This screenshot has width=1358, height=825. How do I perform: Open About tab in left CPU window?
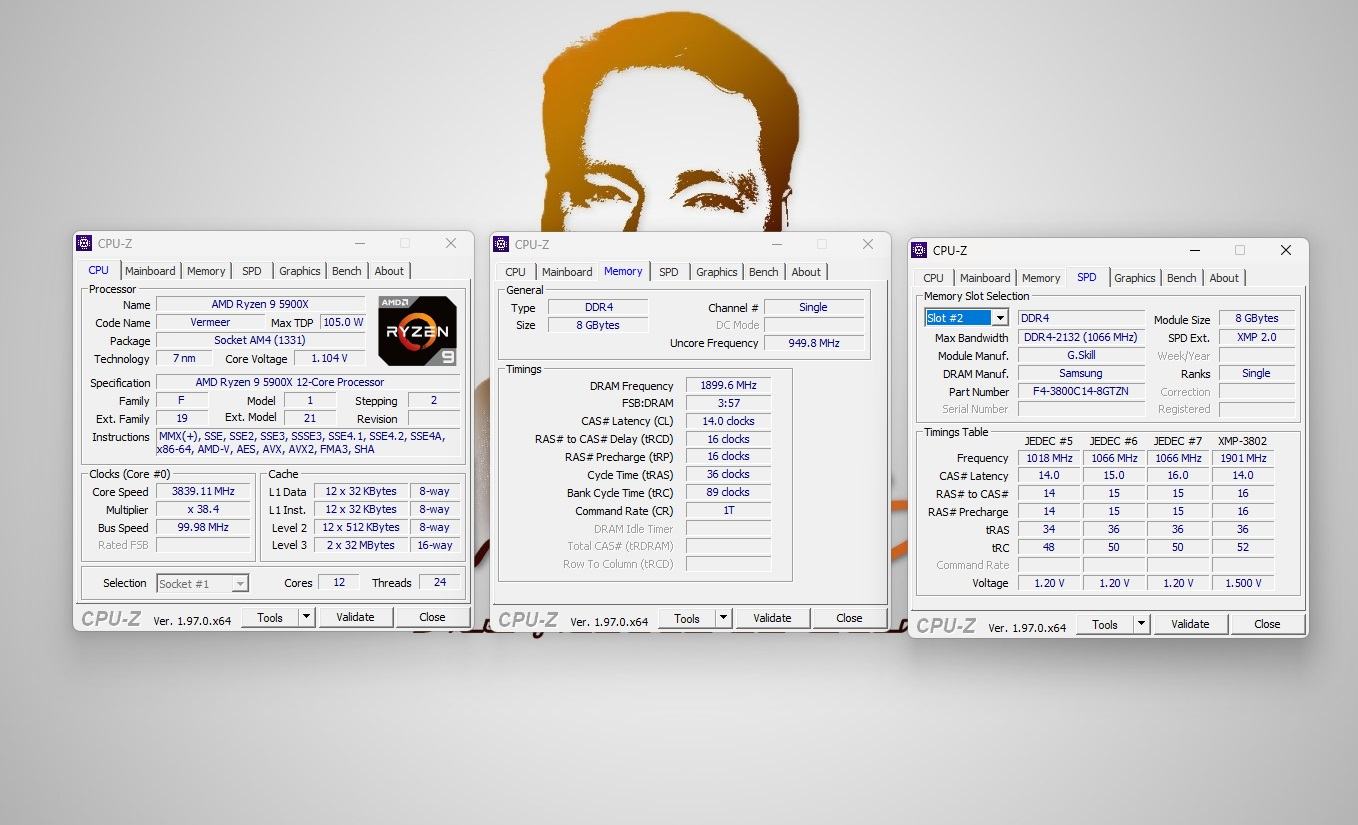tap(389, 271)
